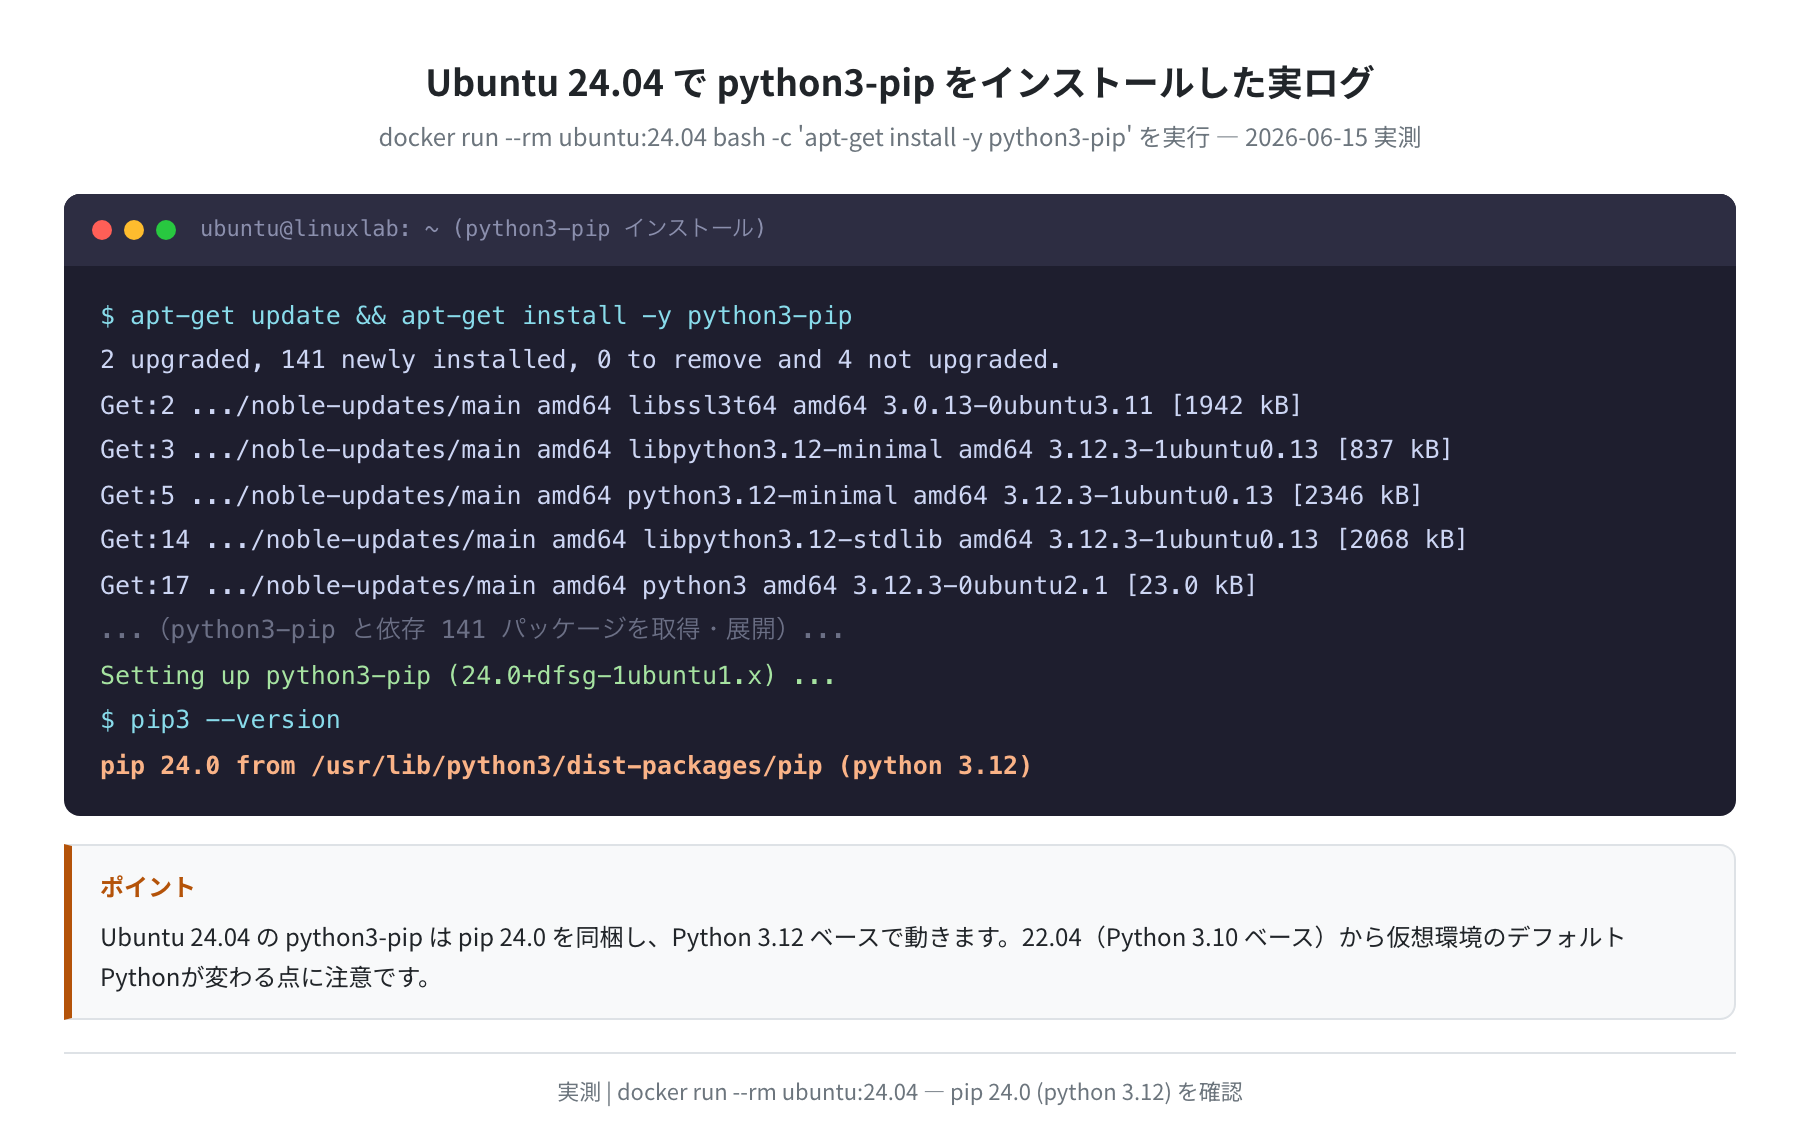Screen dimensions: 1800x1146
Task: Click the ポイント callout heading
Action: [147, 887]
